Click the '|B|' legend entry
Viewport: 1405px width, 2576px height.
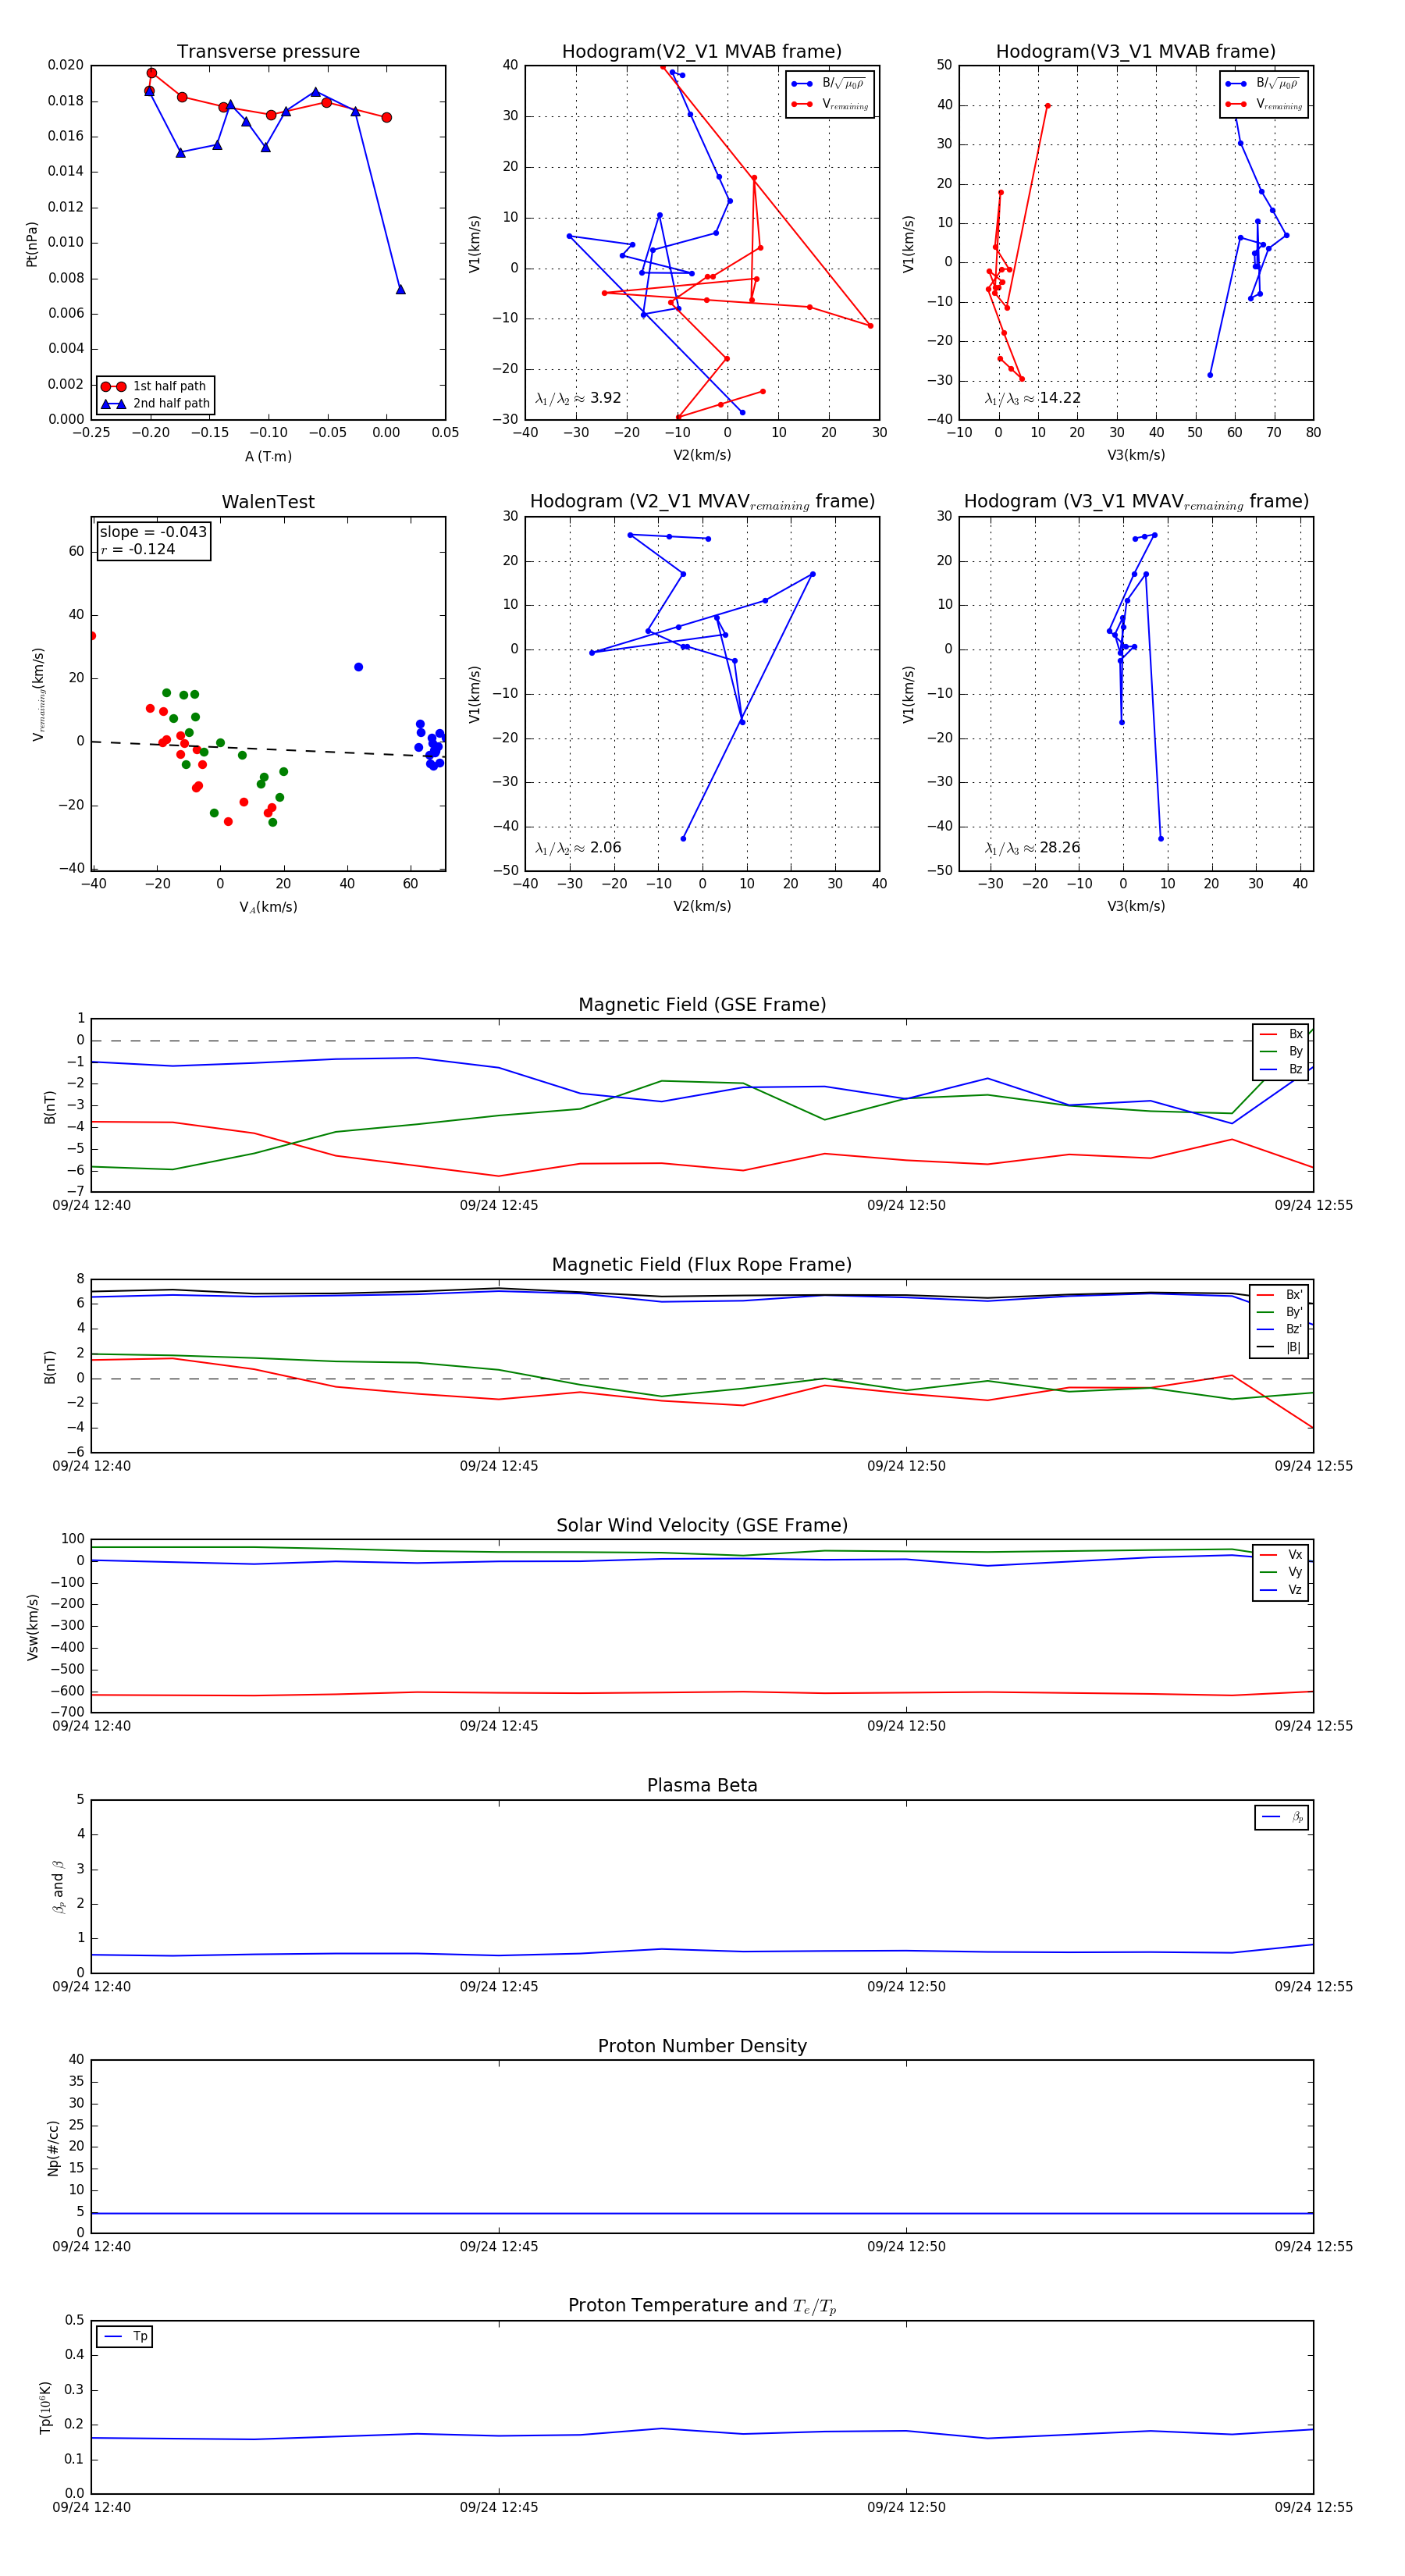click(1279, 1347)
